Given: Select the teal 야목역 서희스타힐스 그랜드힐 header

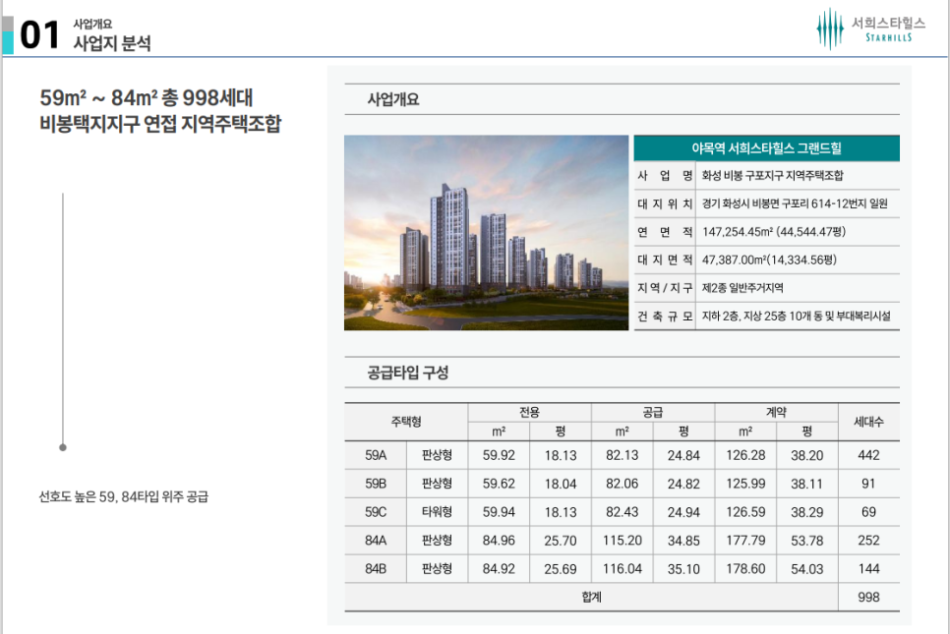Looking at the screenshot, I should click(767, 148).
